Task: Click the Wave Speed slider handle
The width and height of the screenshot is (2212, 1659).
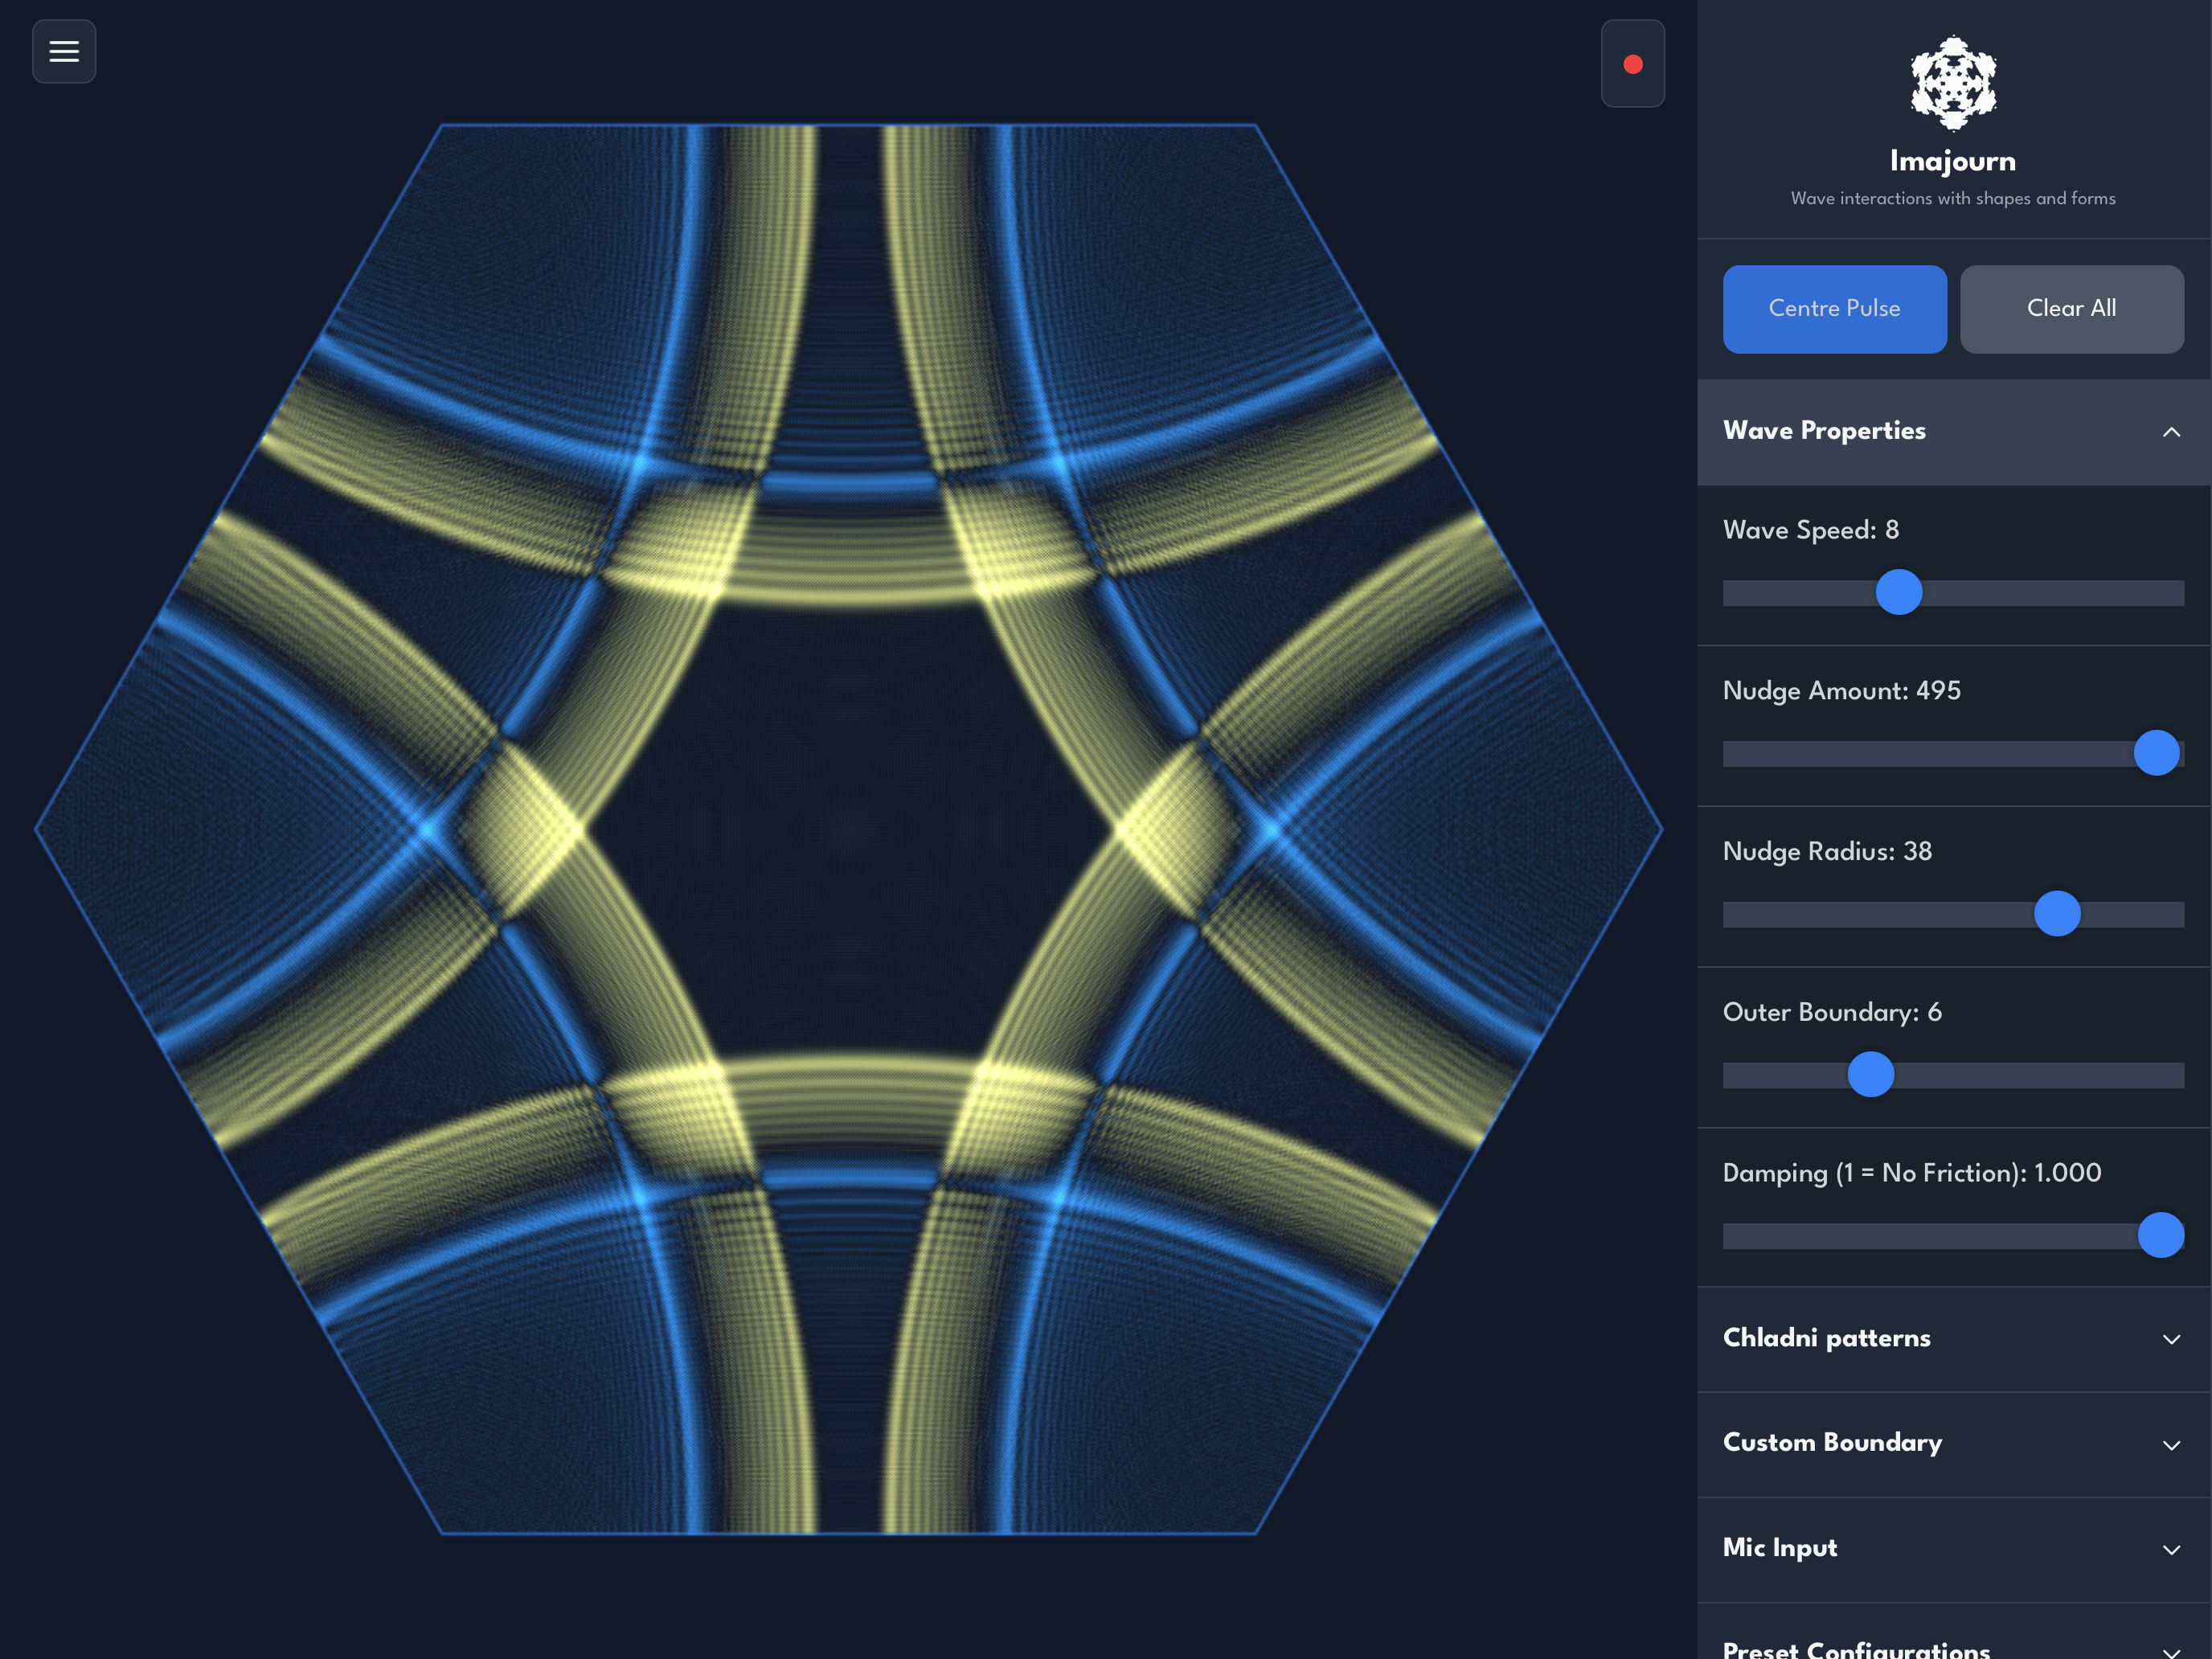Action: pos(1898,592)
